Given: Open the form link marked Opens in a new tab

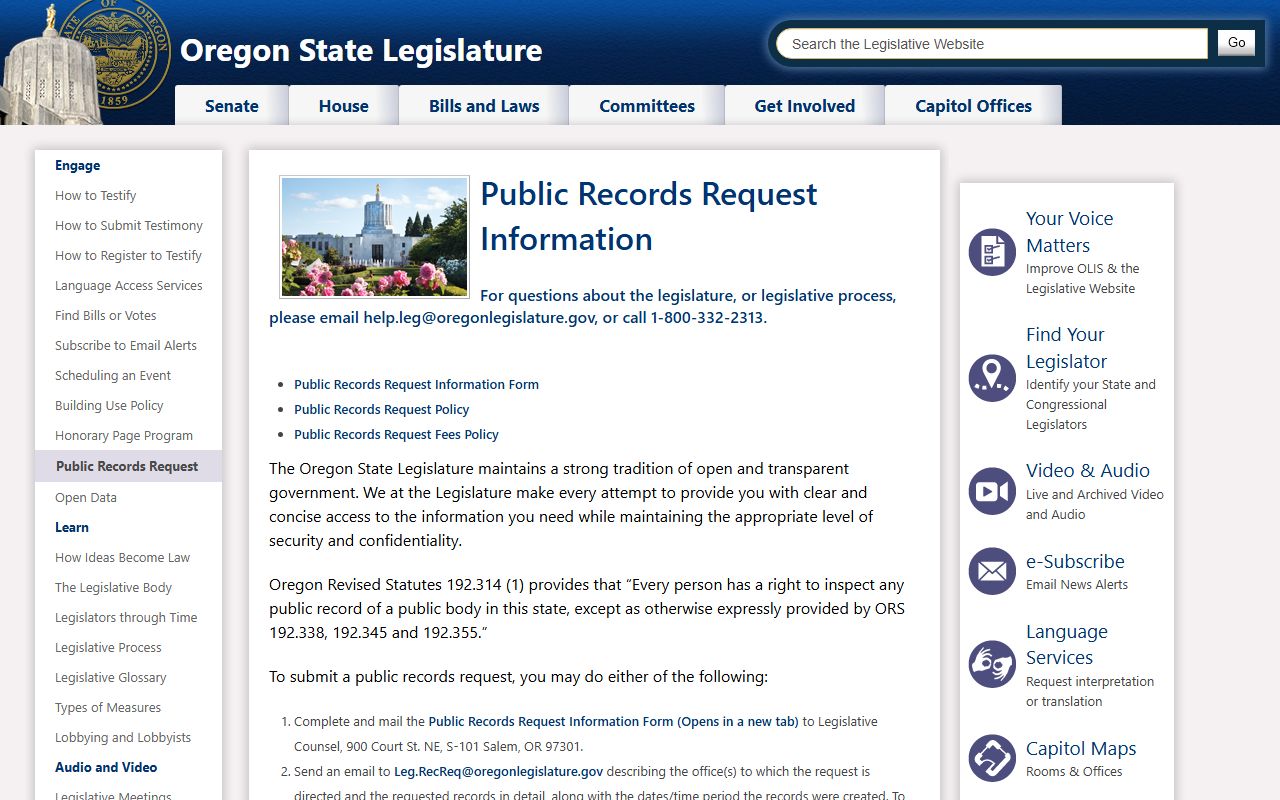Looking at the screenshot, I should (613, 721).
